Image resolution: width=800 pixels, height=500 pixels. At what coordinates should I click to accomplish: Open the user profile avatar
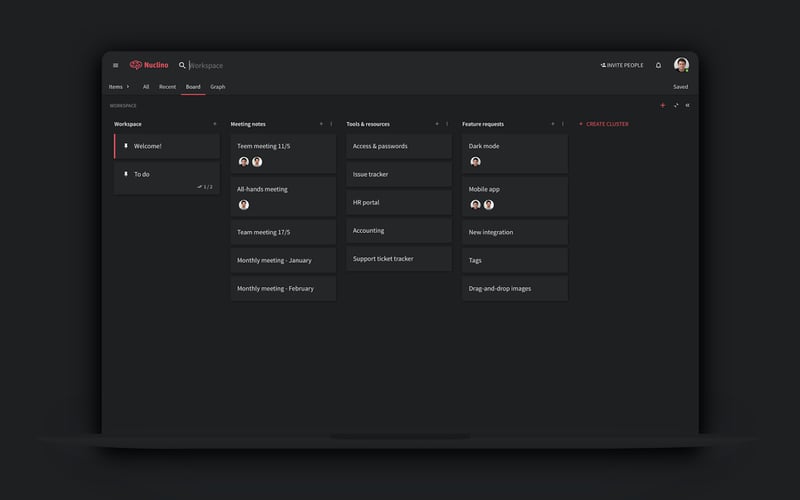coord(682,65)
